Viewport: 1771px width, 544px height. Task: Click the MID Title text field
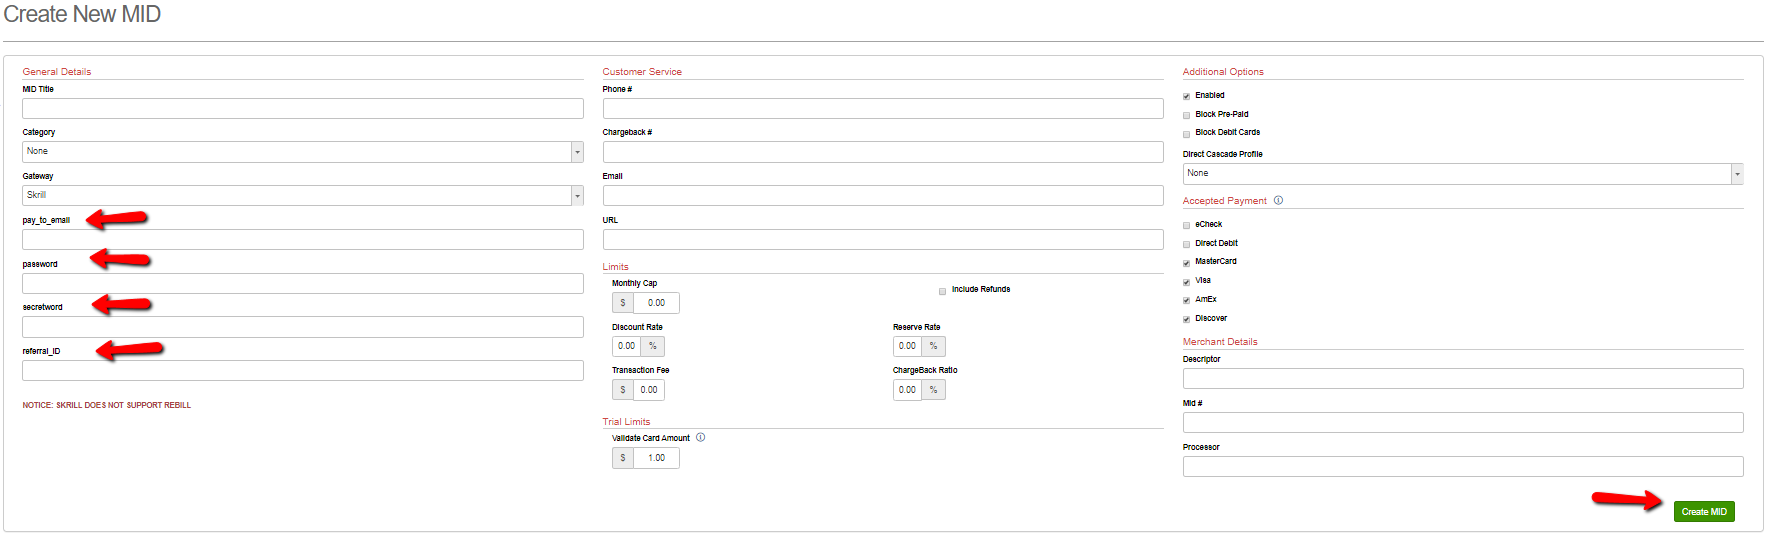[302, 109]
